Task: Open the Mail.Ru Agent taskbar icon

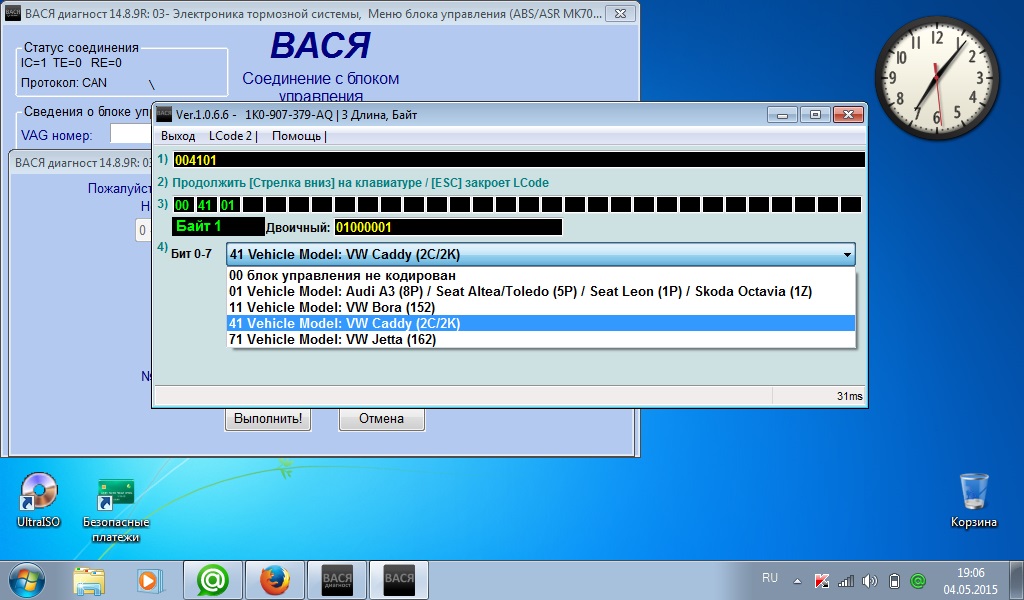Action: click(x=213, y=580)
